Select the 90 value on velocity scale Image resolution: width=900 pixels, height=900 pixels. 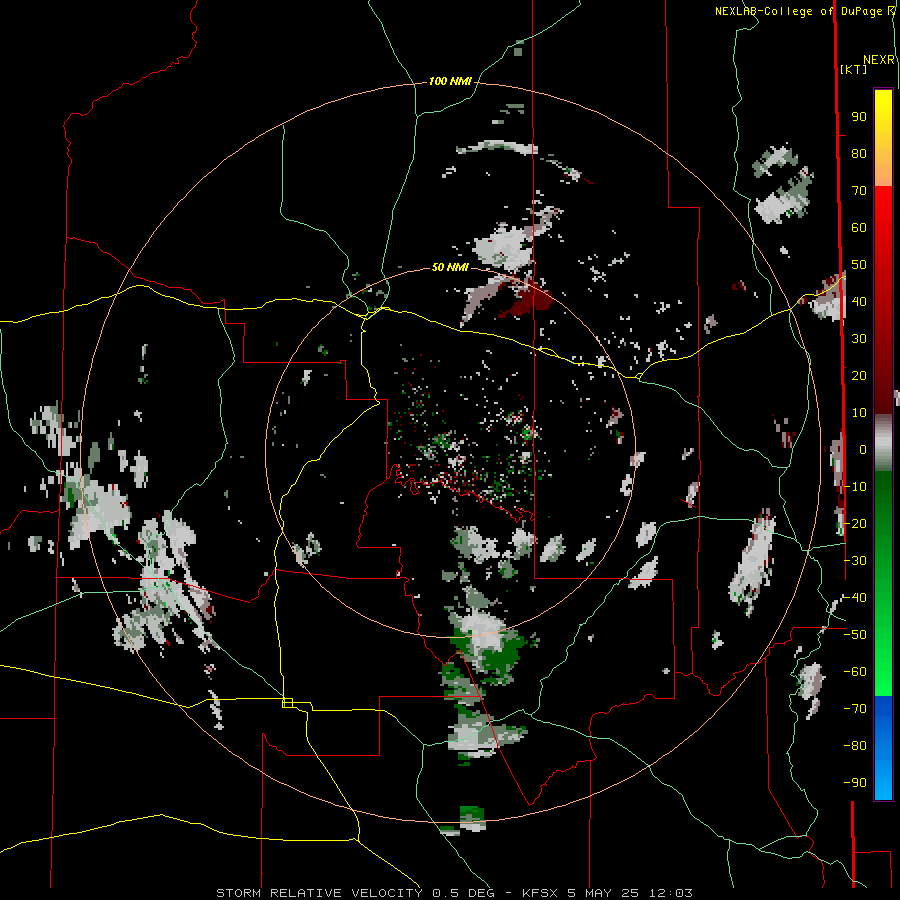pos(859,117)
